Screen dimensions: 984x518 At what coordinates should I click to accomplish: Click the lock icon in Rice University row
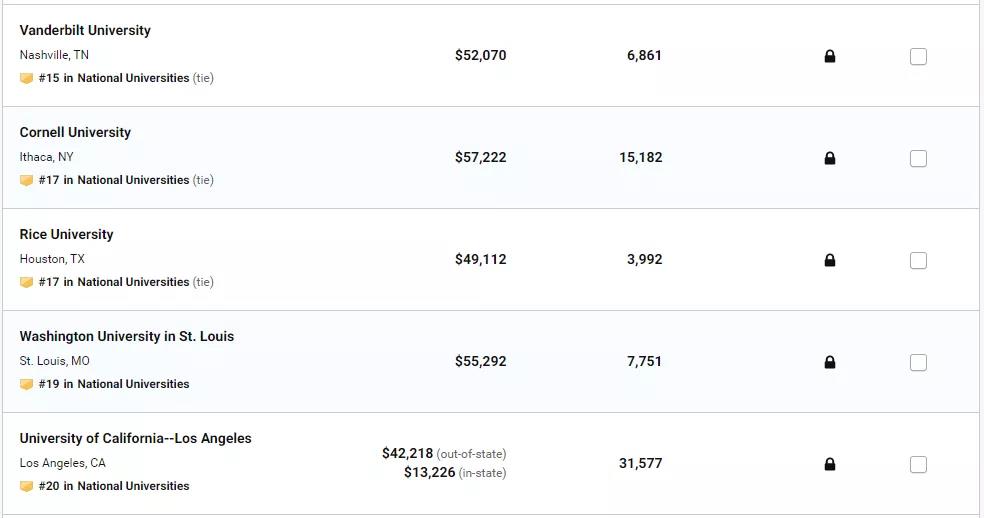point(830,260)
